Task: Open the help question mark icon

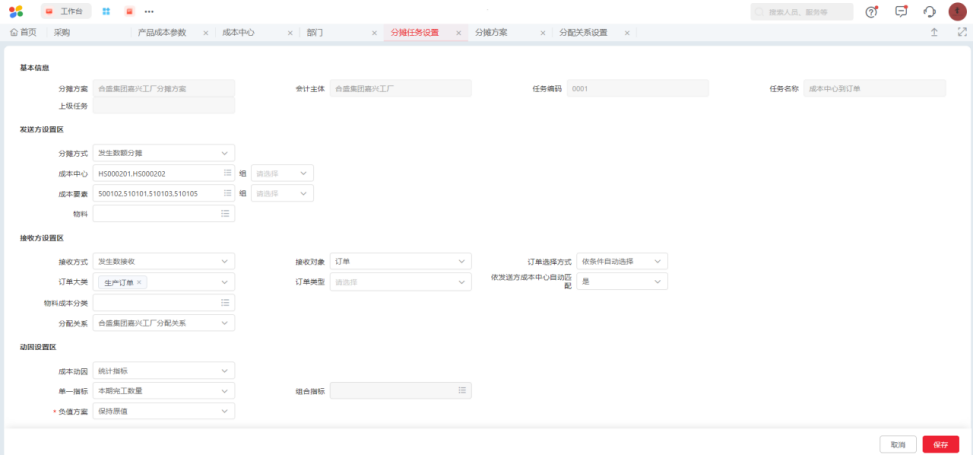Action: [872, 12]
